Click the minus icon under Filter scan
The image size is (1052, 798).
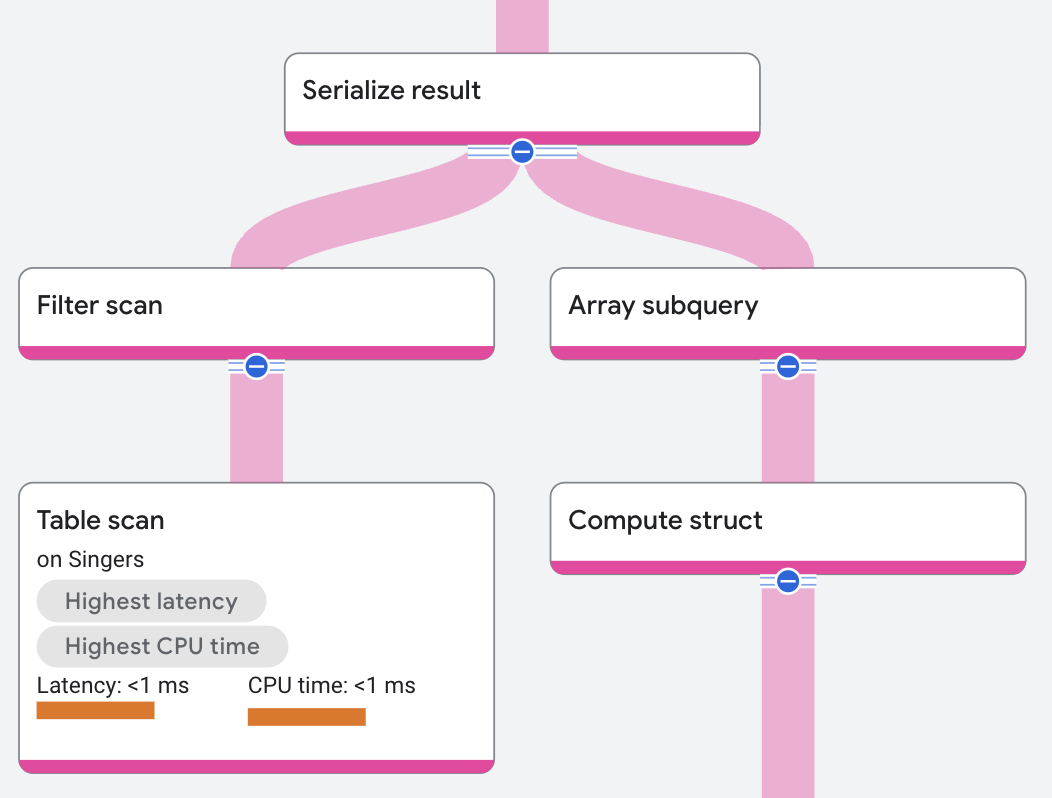(256, 366)
